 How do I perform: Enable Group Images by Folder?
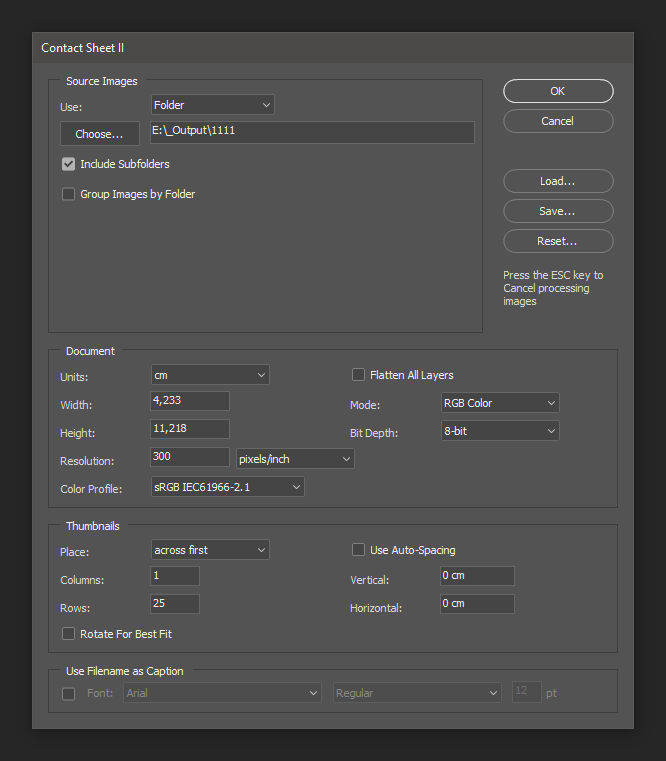coord(69,194)
